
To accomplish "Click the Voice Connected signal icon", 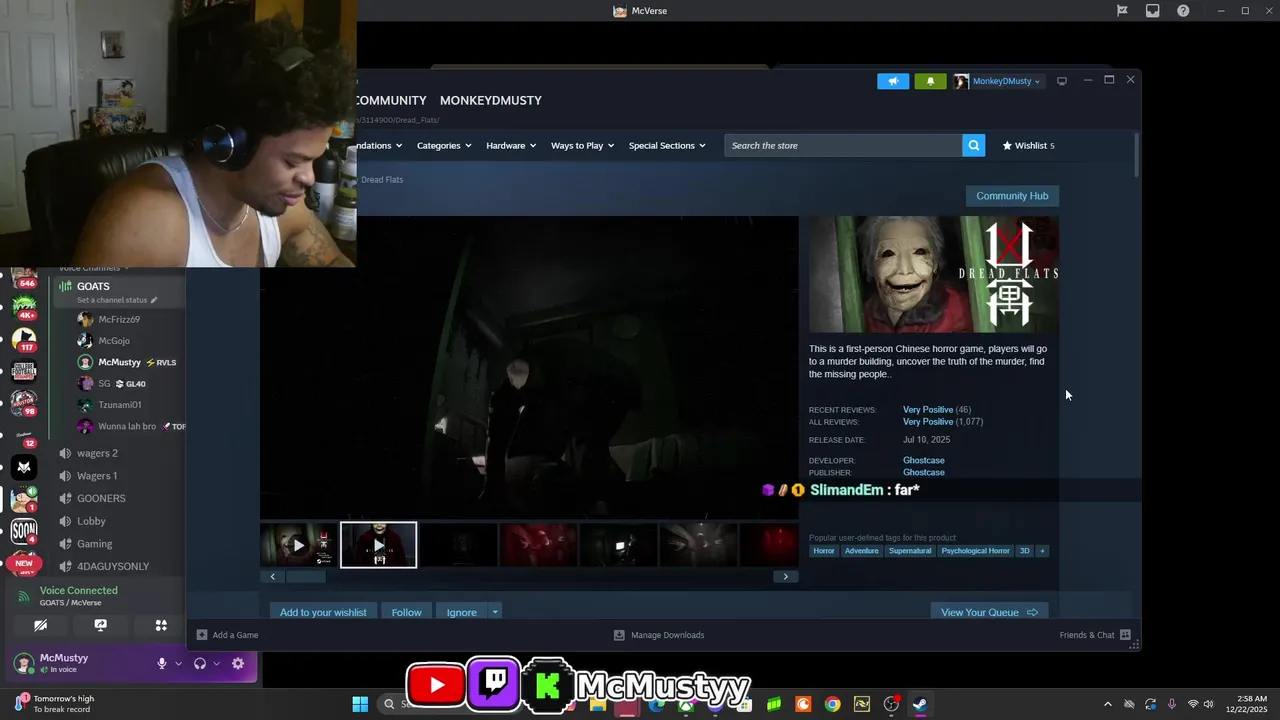I will click(x=24, y=596).
